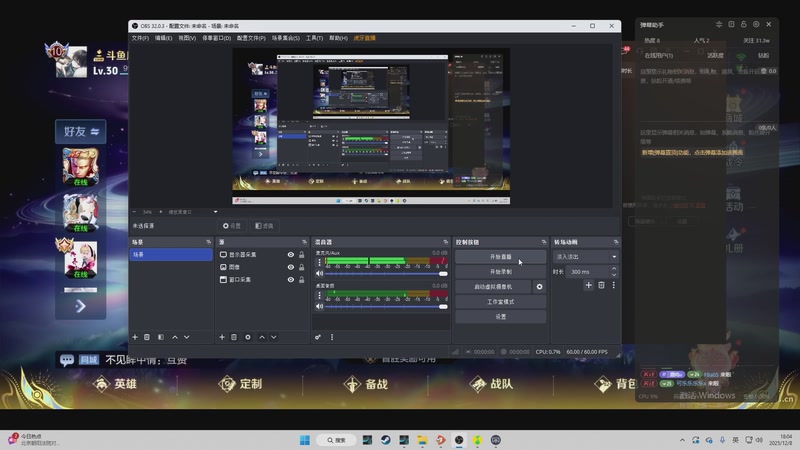Open orange Huya Live menu item
The image size is (800, 450).
(x=364, y=38)
